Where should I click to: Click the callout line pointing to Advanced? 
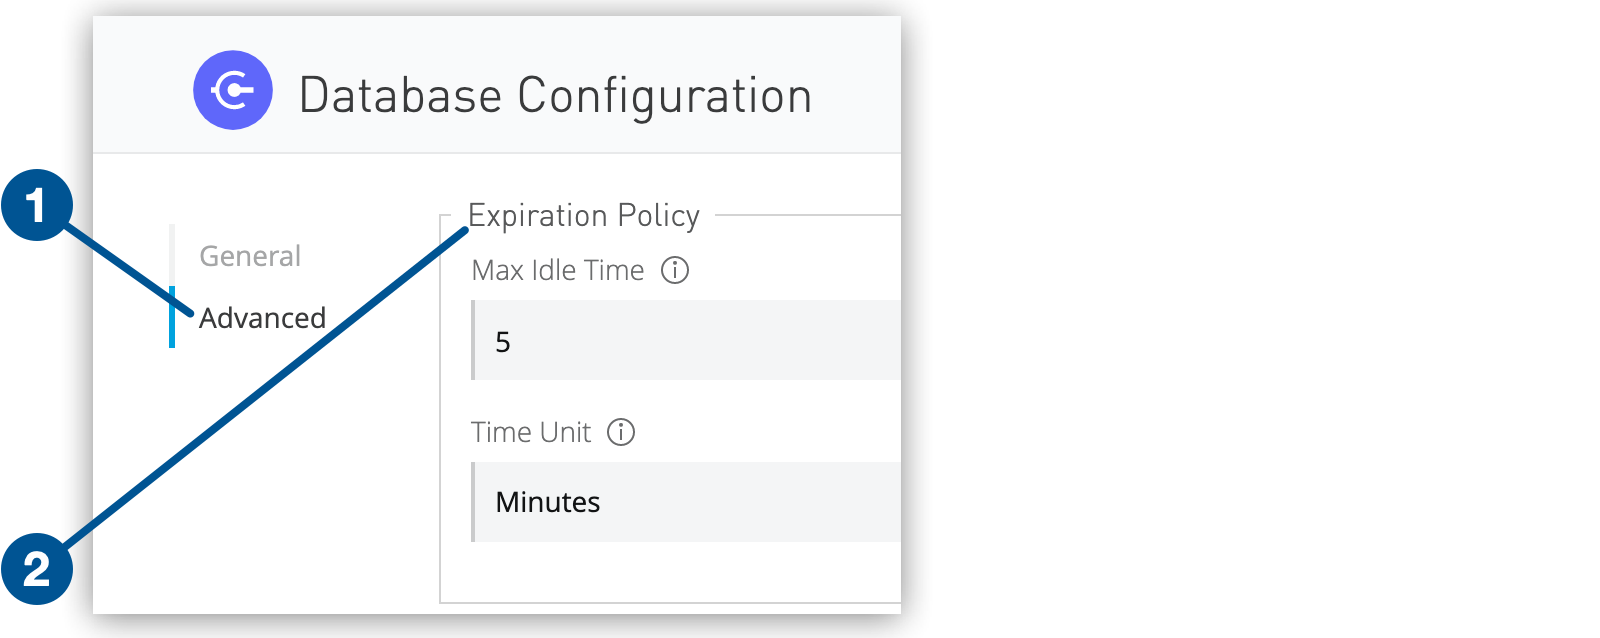(x=128, y=272)
